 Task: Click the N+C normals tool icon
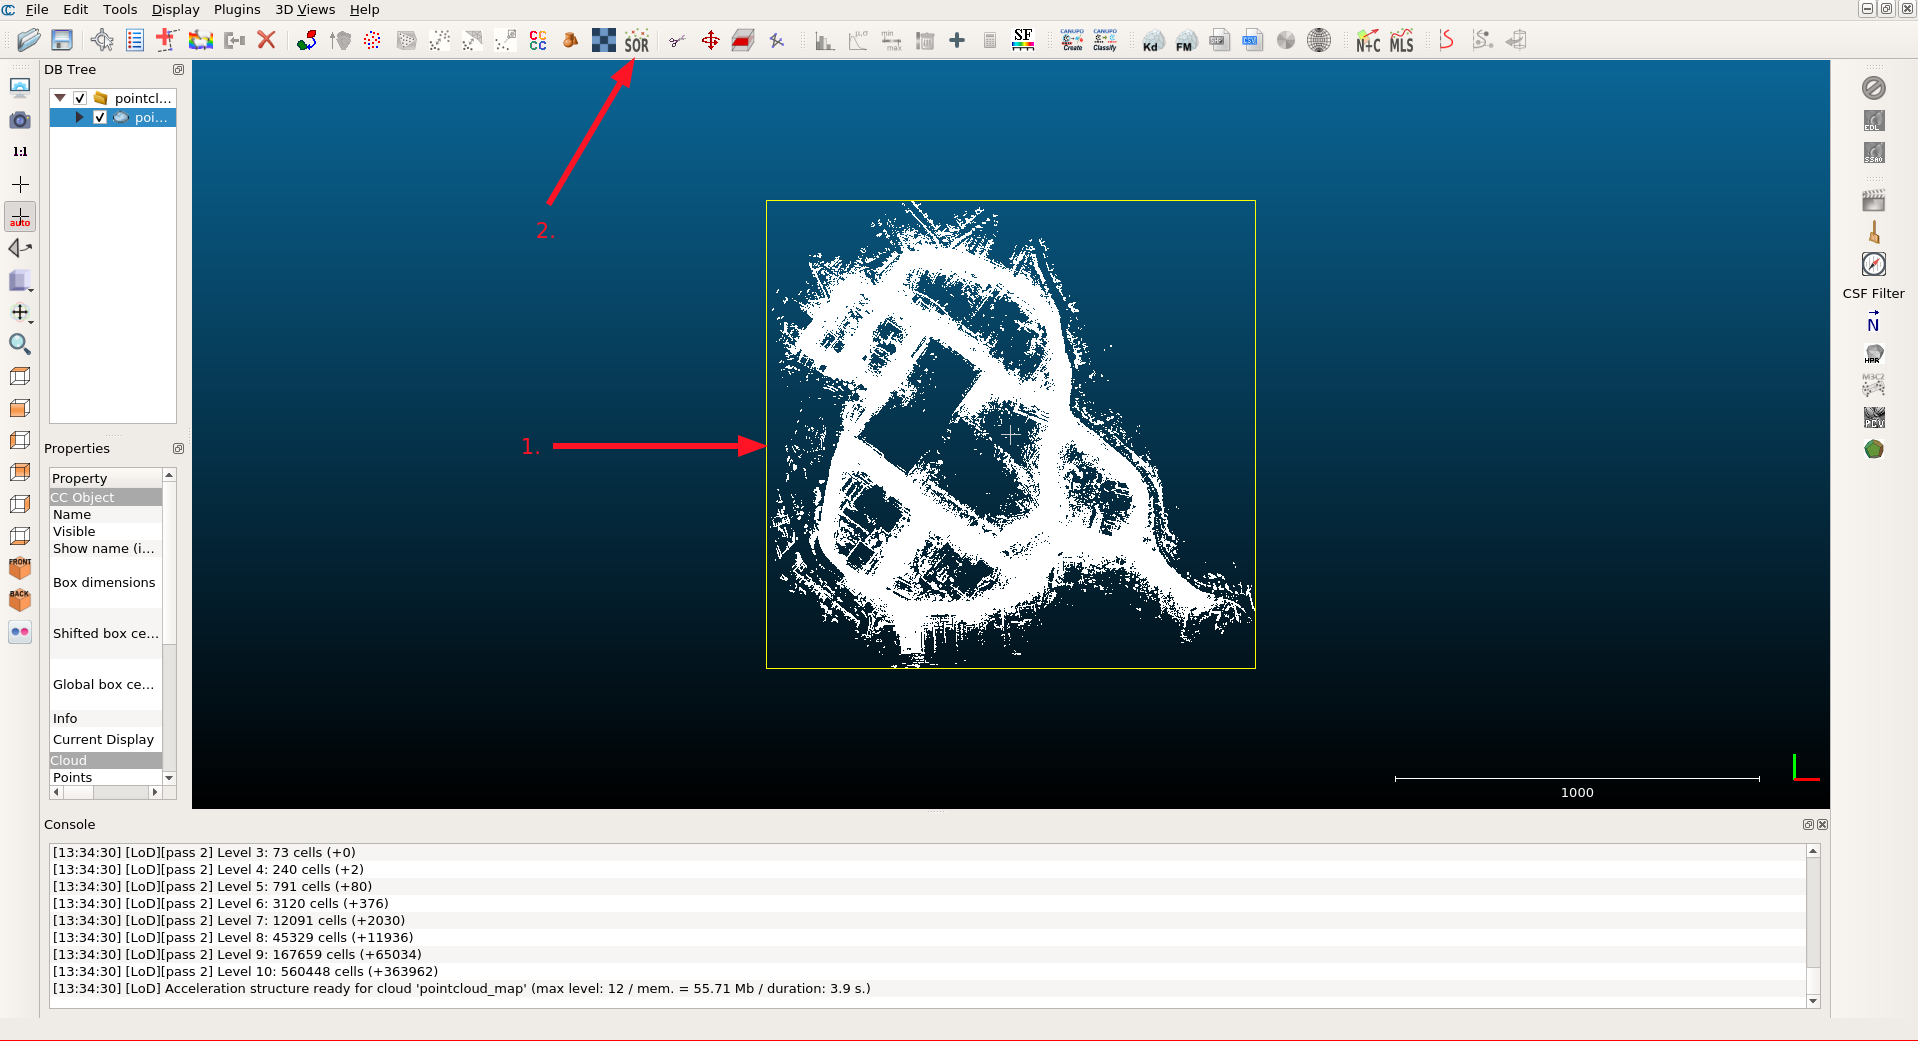[x=1368, y=41]
